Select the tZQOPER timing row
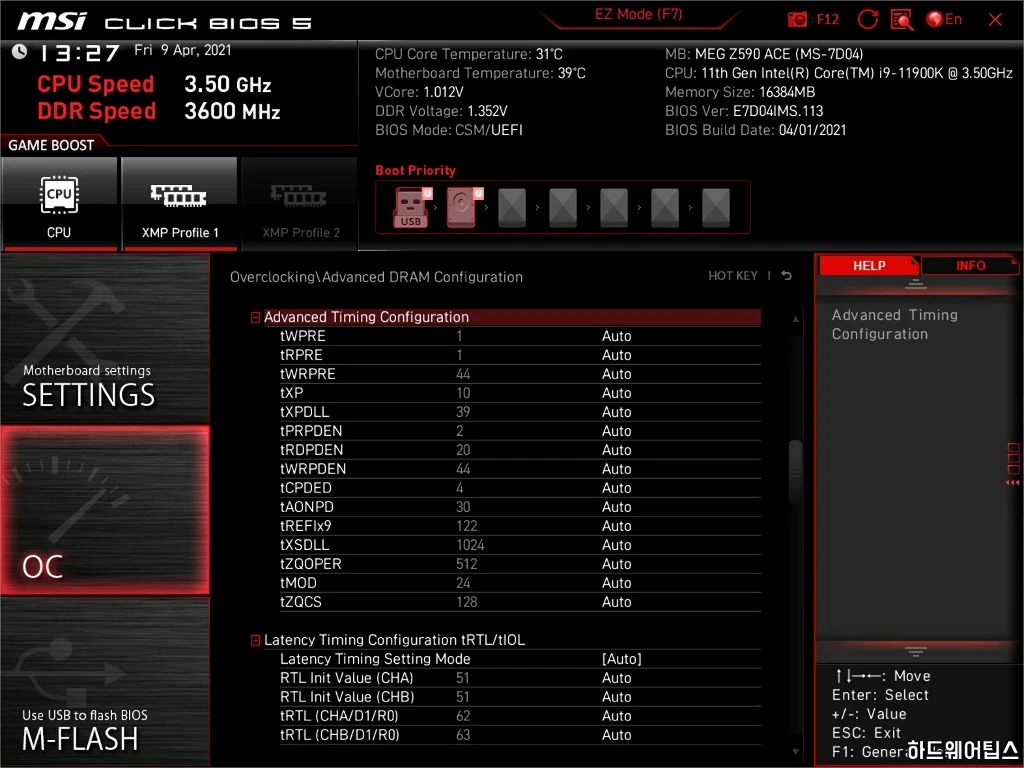 pyautogui.click(x=520, y=563)
